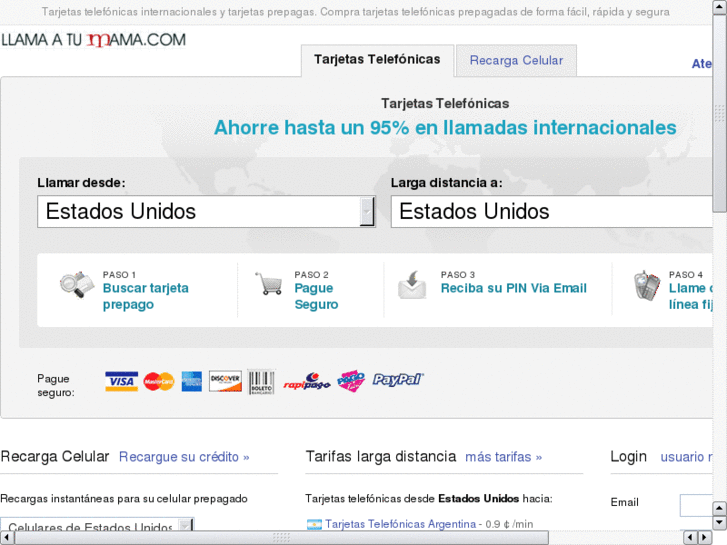Click the MasterCard payment logo
Screen dimensions: 727x545
pyautogui.click(x=159, y=382)
